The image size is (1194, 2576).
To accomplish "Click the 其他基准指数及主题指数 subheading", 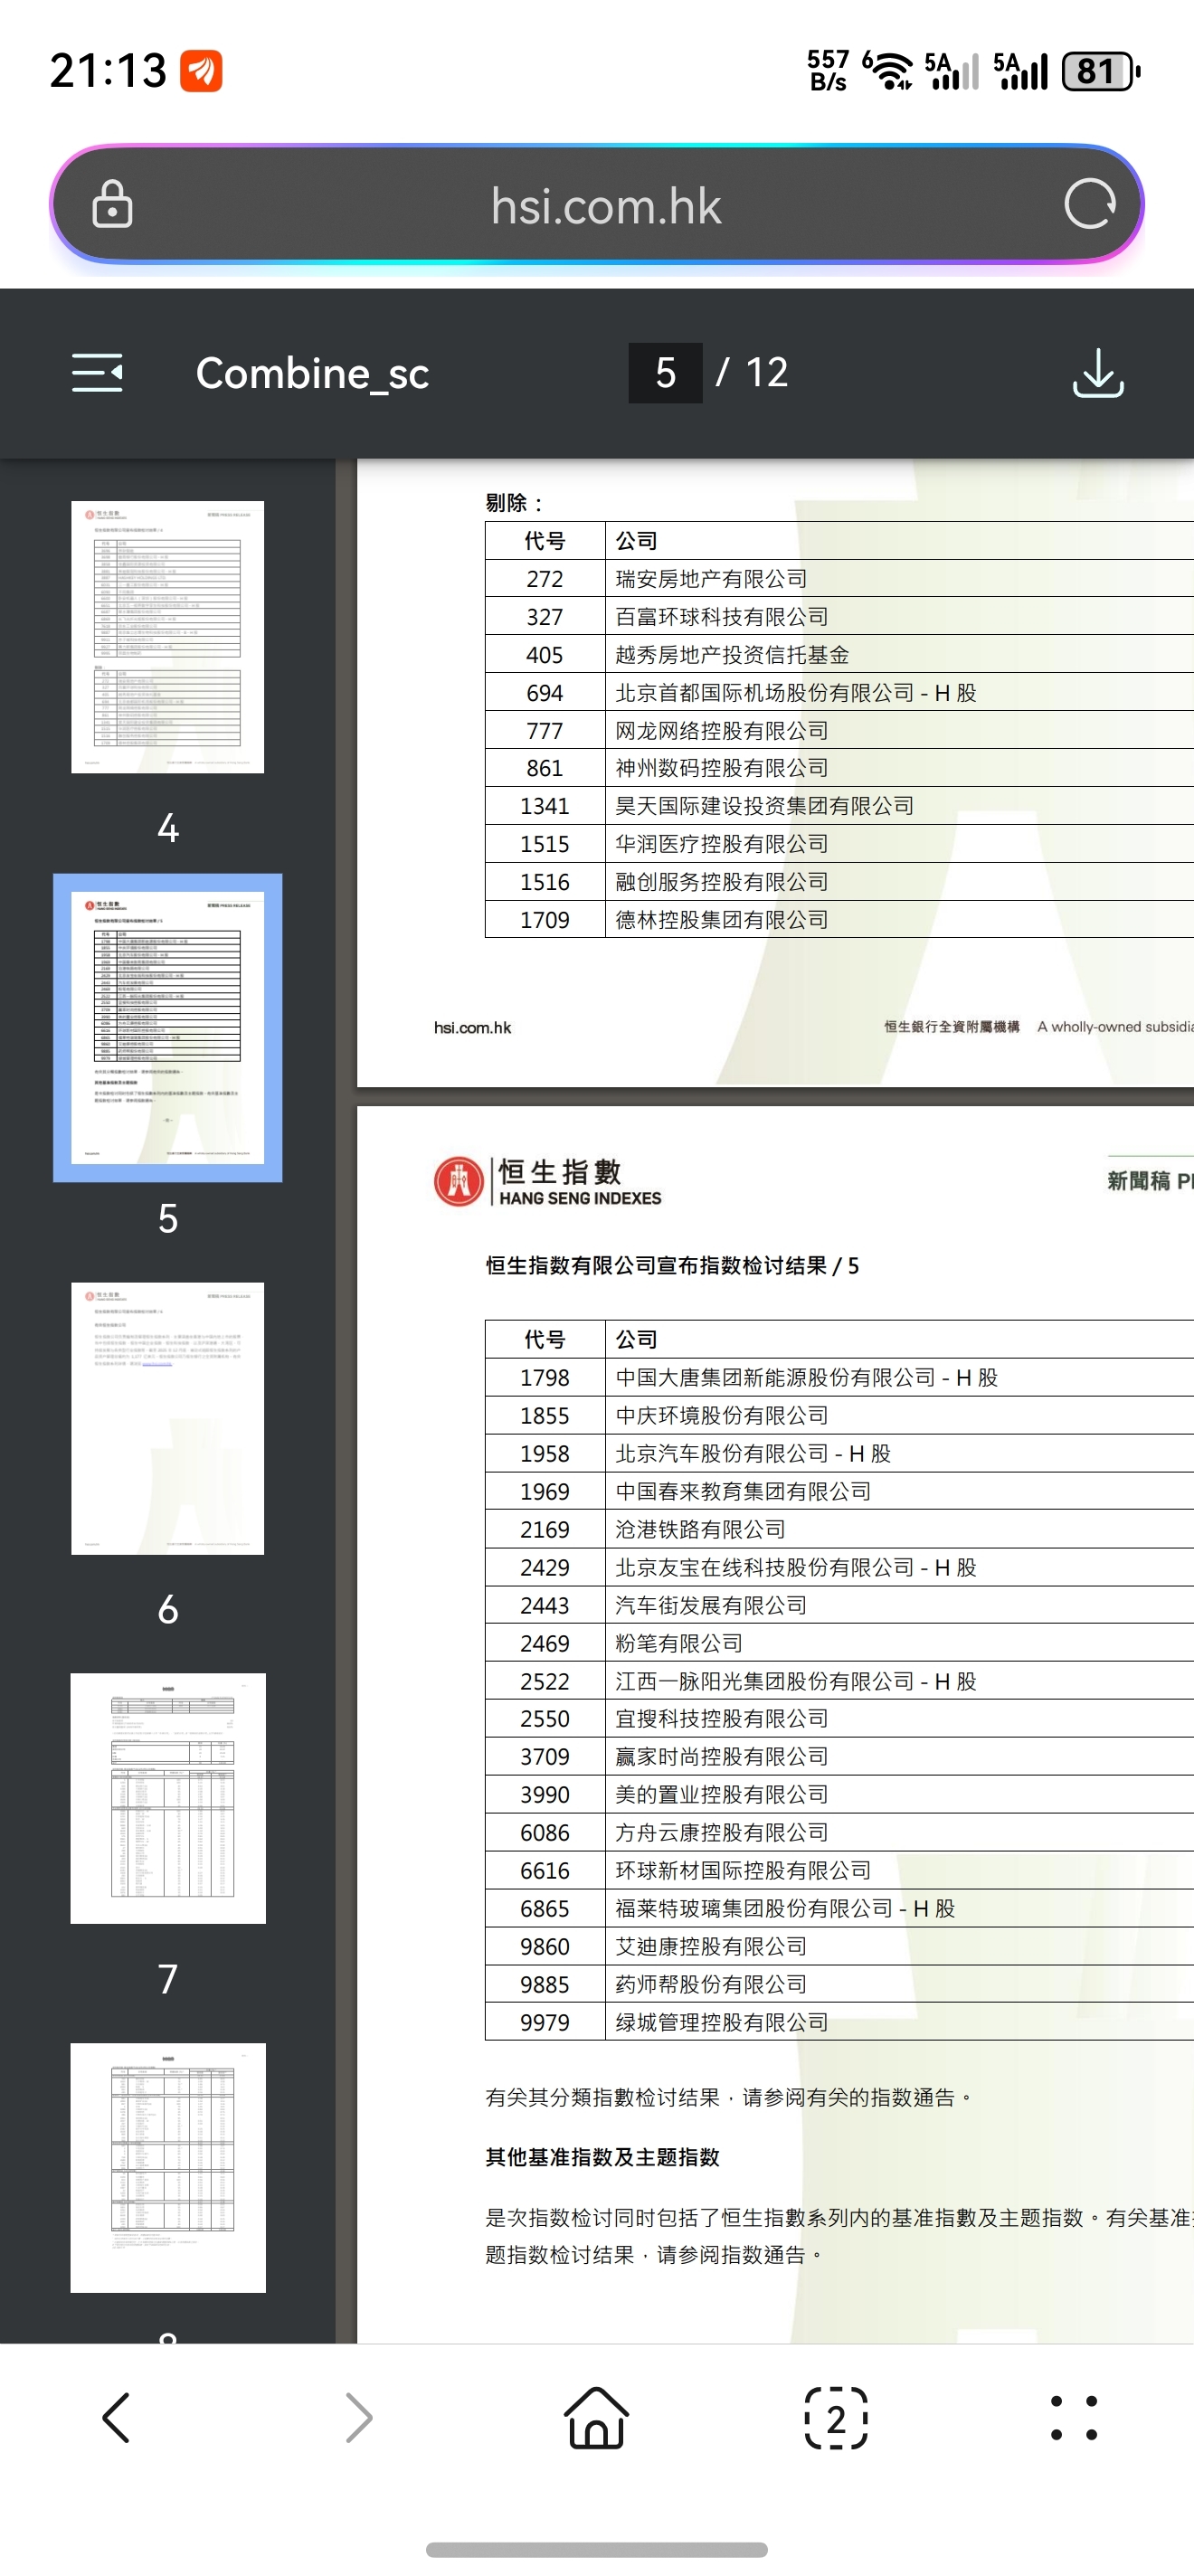I will tap(602, 2157).
